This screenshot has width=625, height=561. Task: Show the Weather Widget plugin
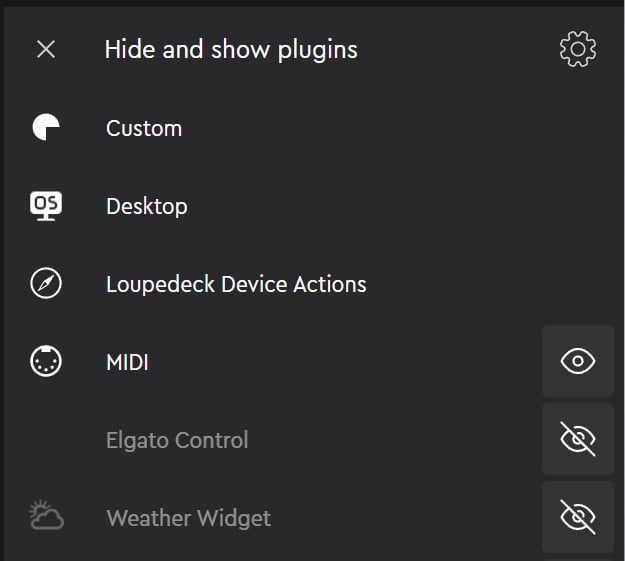(x=578, y=516)
